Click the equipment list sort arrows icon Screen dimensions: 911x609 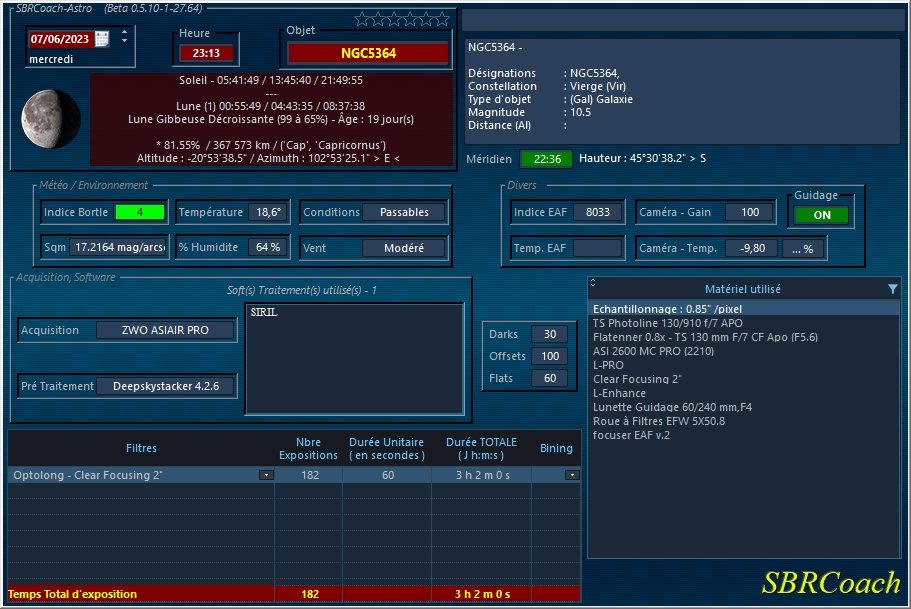point(593,282)
